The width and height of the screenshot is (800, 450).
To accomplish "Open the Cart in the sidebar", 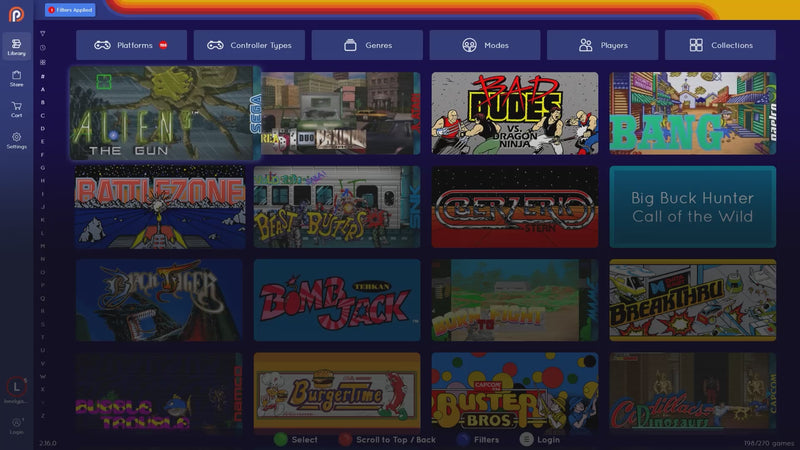I will click(16, 108).
